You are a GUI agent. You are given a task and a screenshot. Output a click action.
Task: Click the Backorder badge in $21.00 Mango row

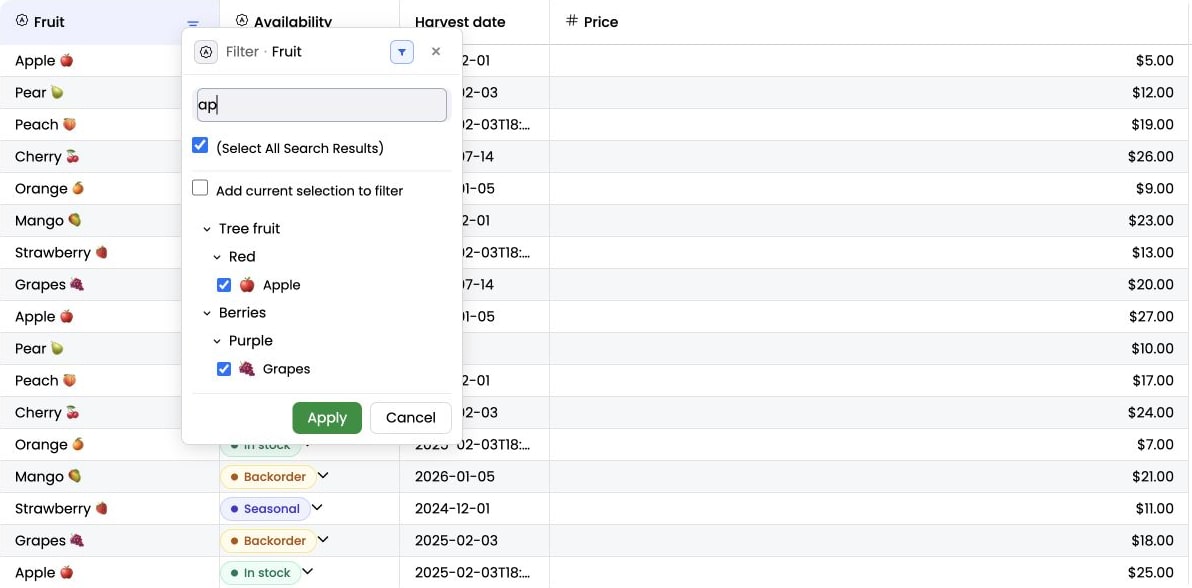tap(268, 476)
